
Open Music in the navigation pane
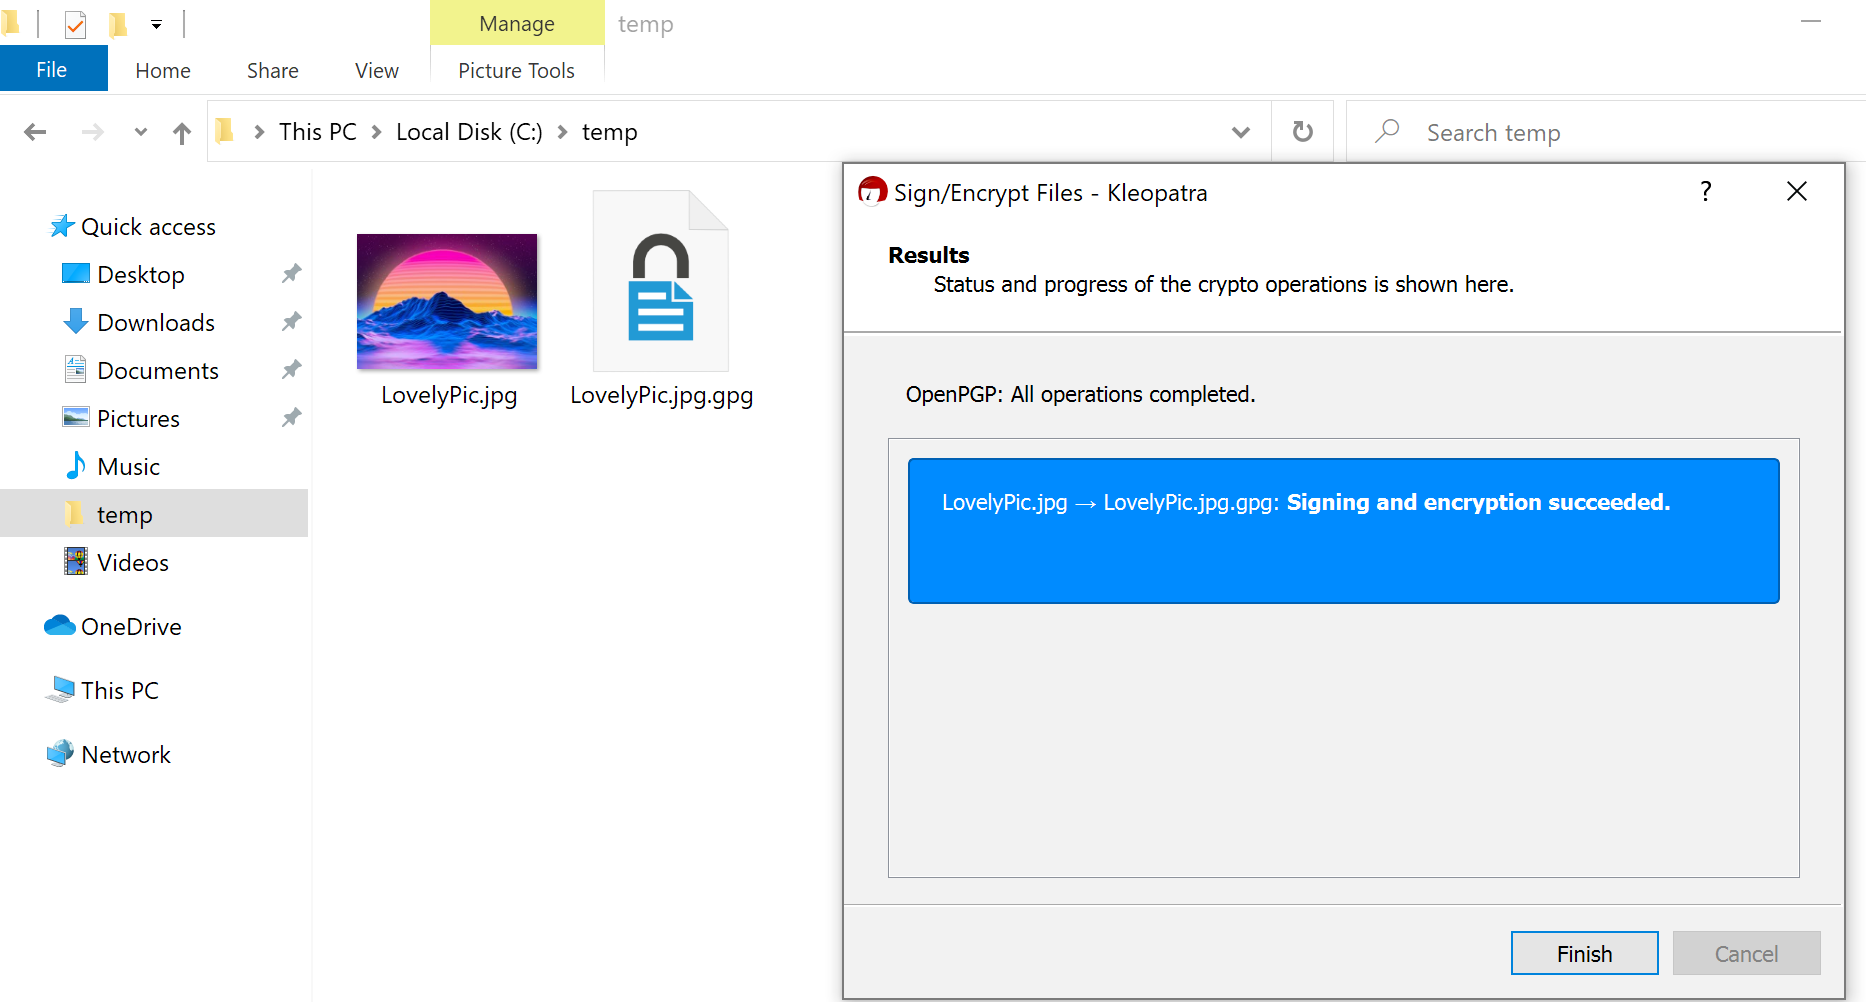(x=128, y=467)
